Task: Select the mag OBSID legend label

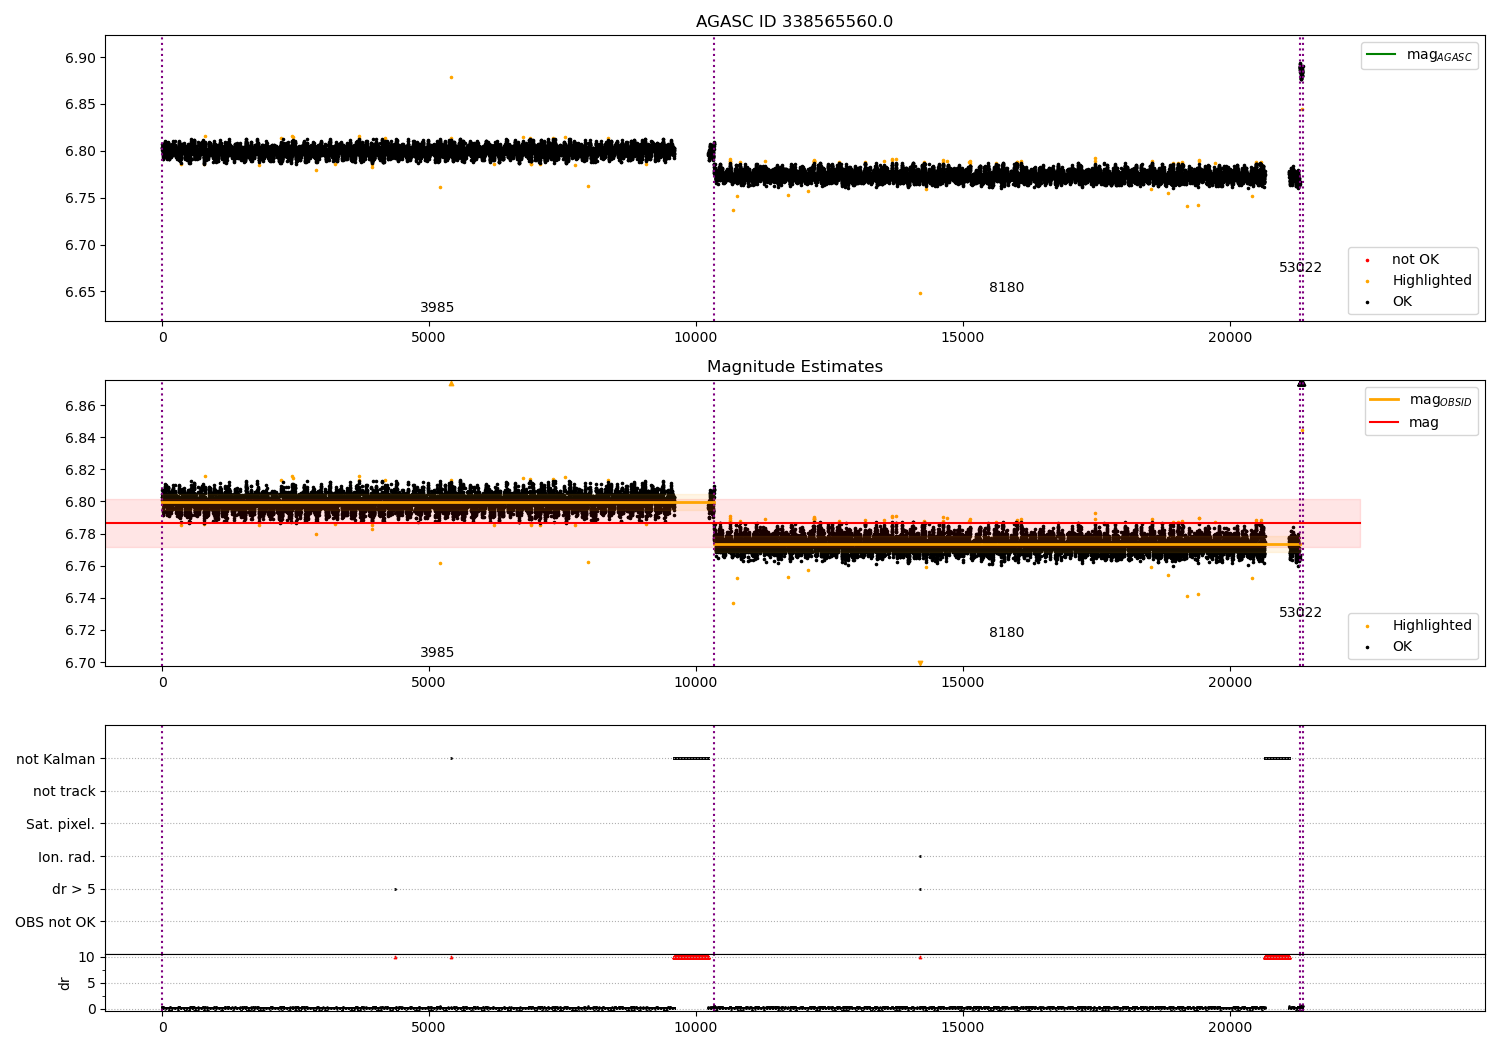Action: (x=1441, y=400)
